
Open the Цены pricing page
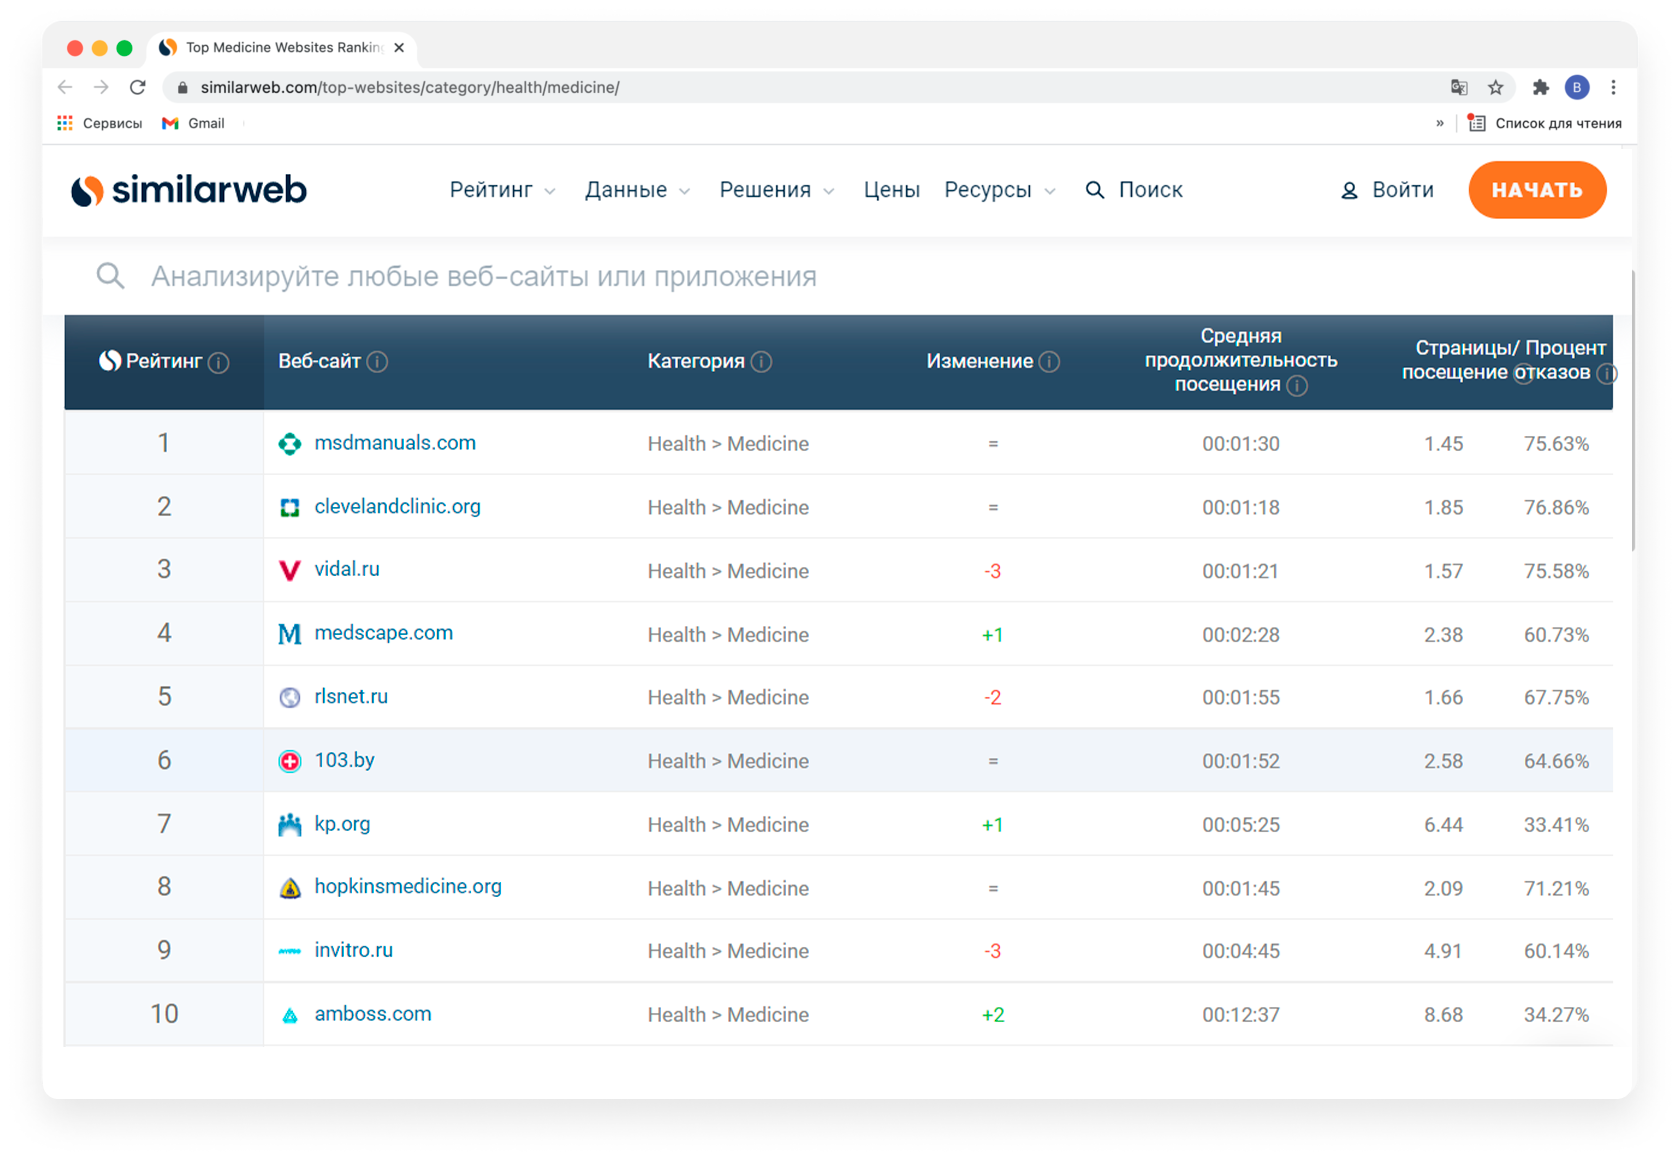pos(892,190)
